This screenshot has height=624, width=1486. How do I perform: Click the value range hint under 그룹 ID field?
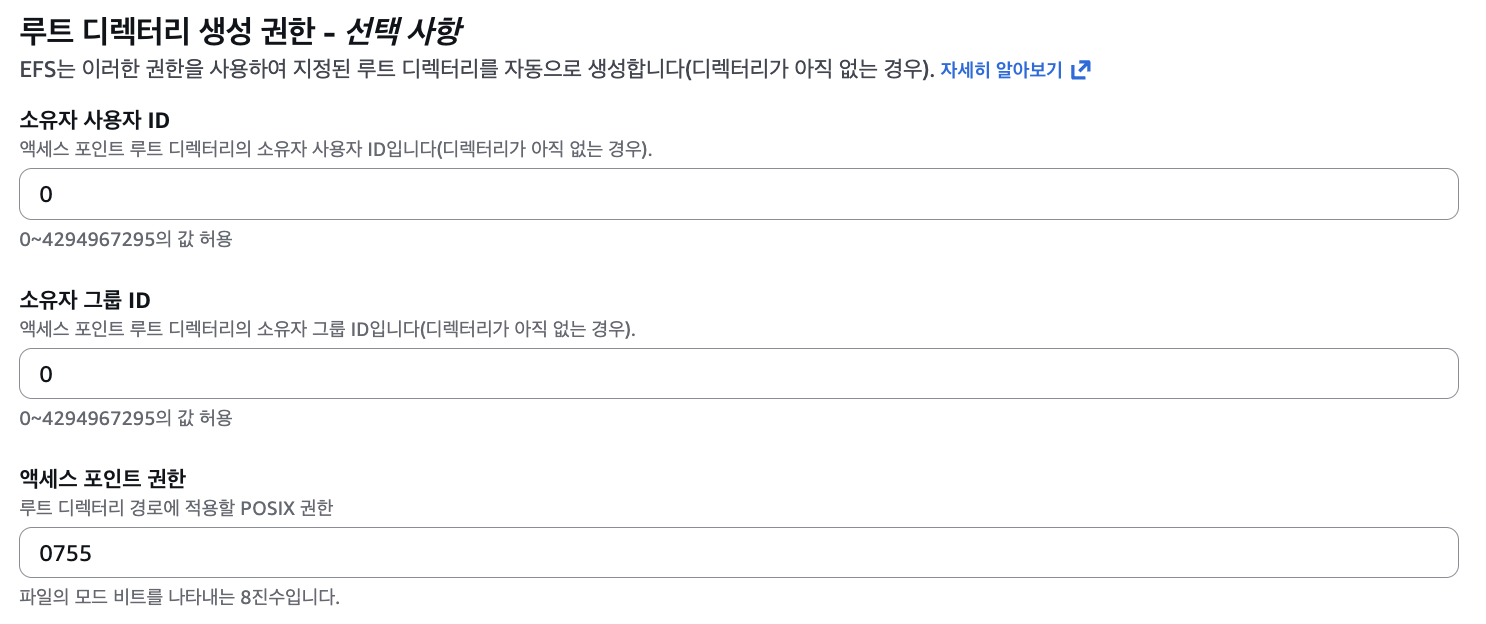[126, 418]
